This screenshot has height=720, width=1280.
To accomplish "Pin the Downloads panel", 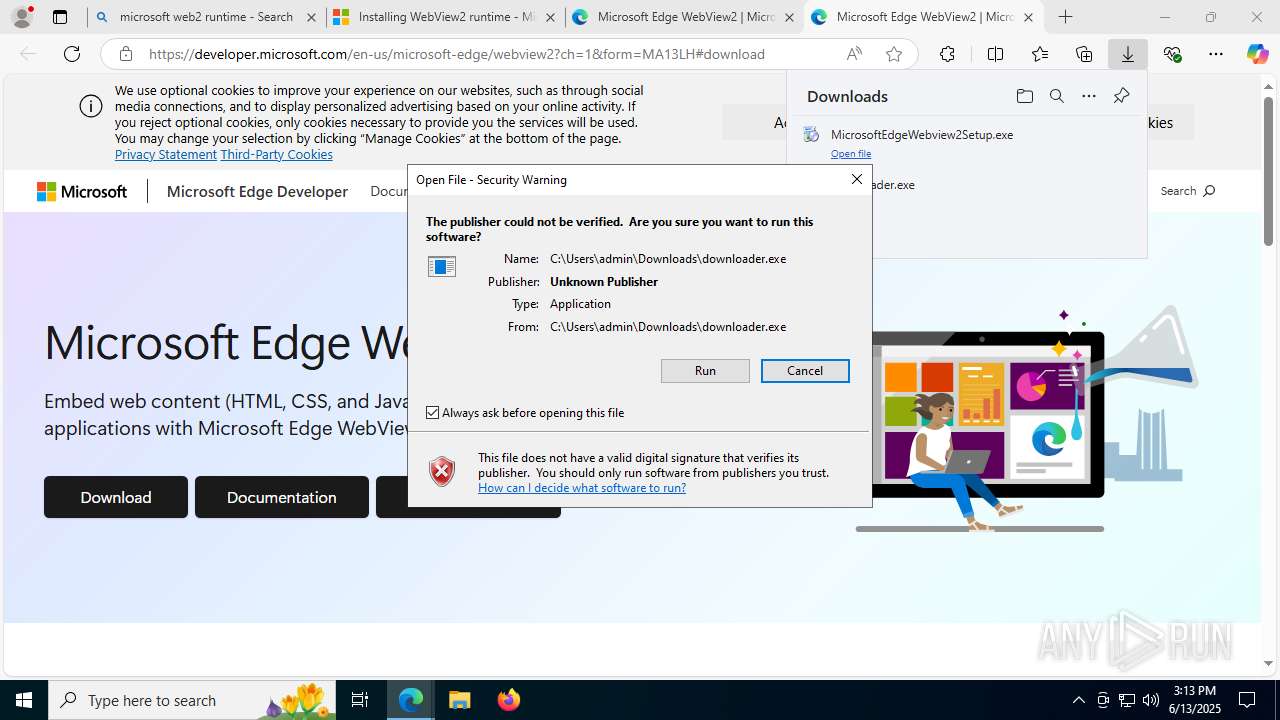I will 1121,96.
